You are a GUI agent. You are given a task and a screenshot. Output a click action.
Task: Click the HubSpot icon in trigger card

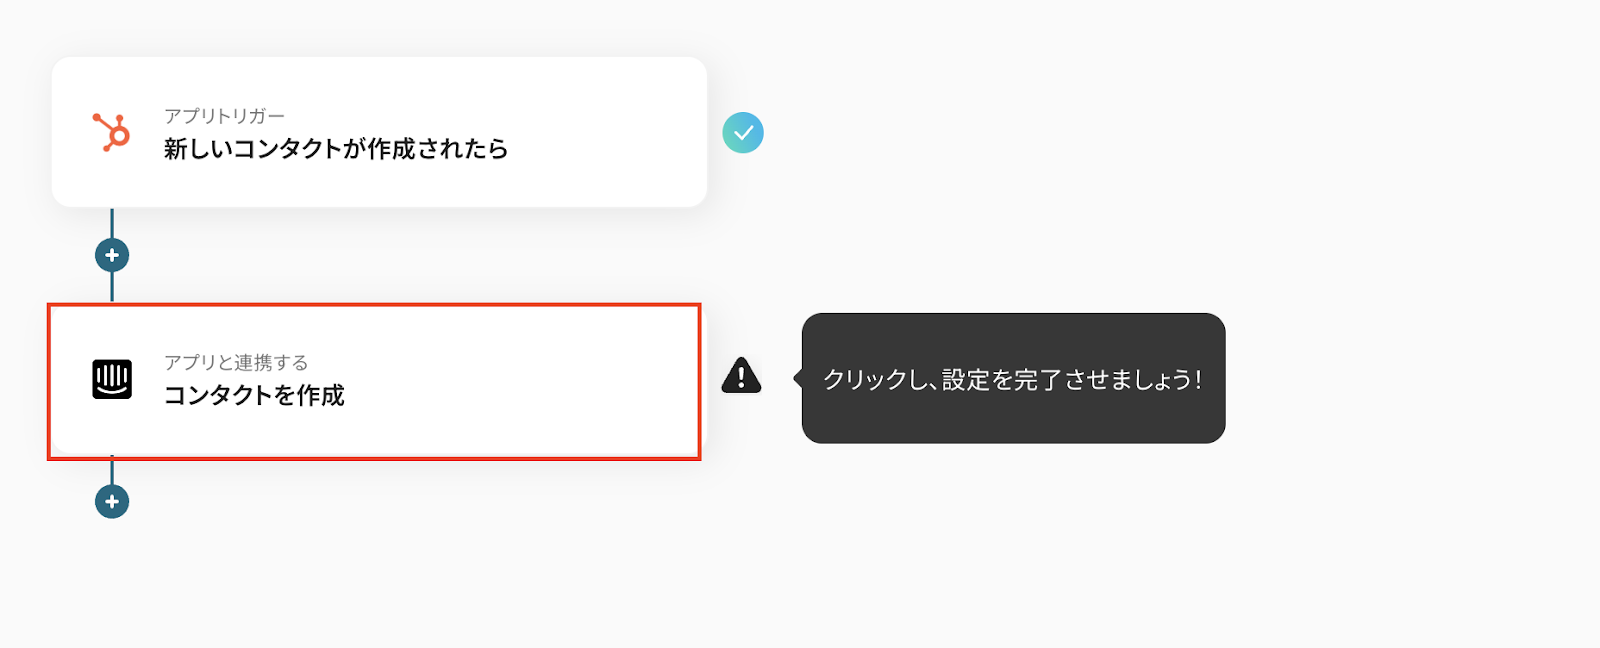click(x=112, y=132)
